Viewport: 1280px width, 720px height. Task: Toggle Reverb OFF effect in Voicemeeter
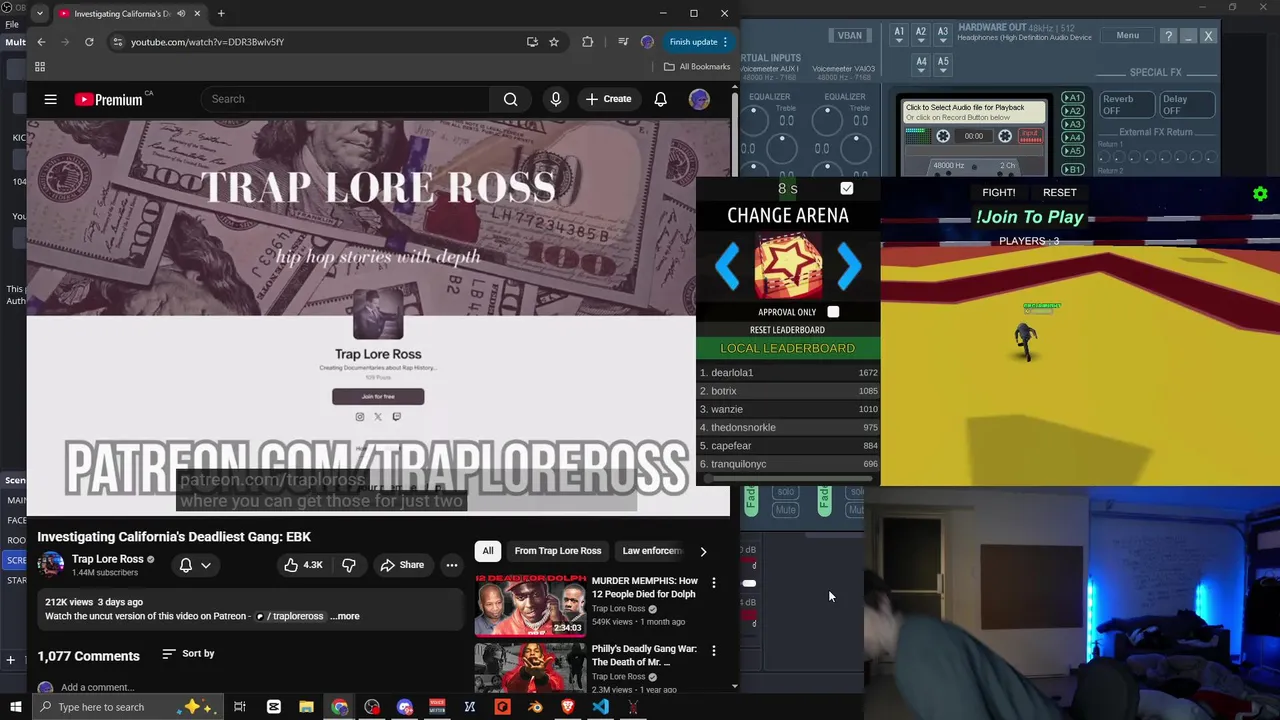[1126, 105]
